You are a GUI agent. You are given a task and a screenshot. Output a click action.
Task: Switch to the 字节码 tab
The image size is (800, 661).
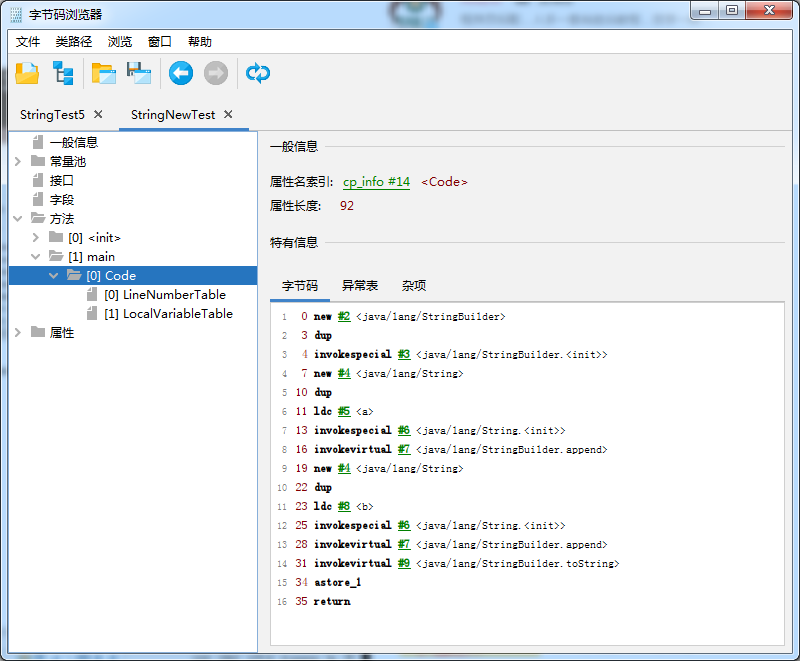pyautogui.click(x=300, y=286)
